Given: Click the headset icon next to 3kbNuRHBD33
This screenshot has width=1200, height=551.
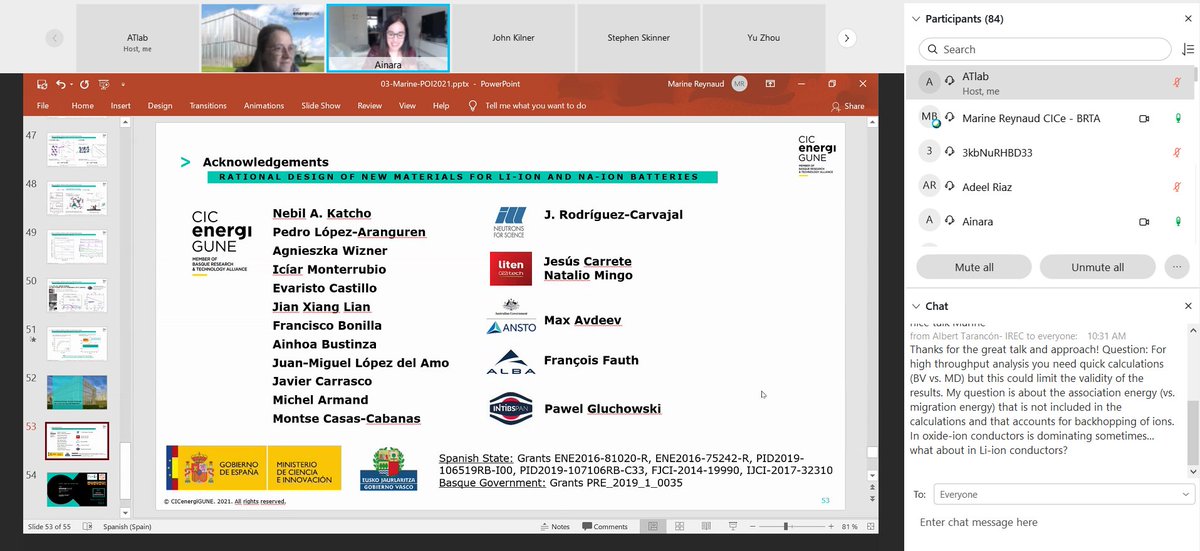Looking at the screenshot, I should 950,152.
